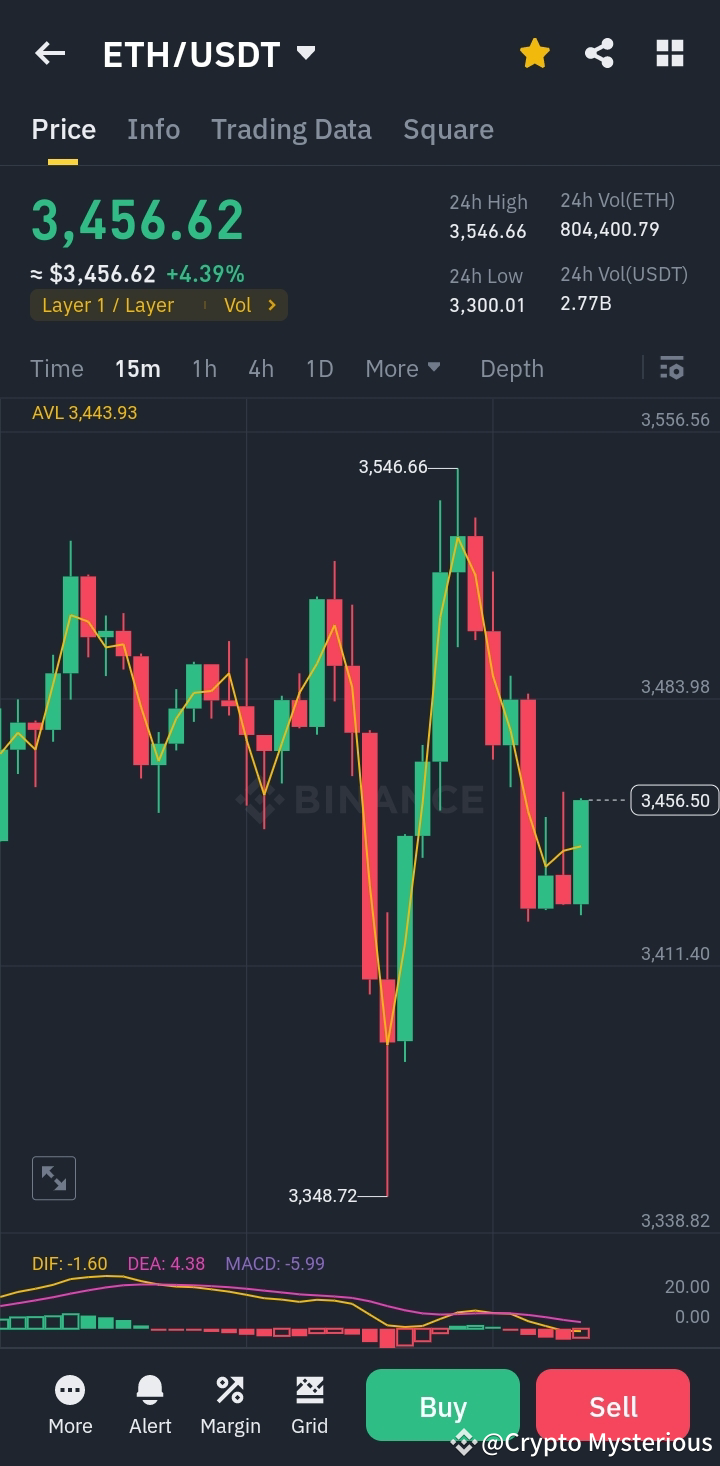This screenshot has height=1466, width=720.
Task: Toggle ETH/USDT as favorite via star
Action: (535, 53)
